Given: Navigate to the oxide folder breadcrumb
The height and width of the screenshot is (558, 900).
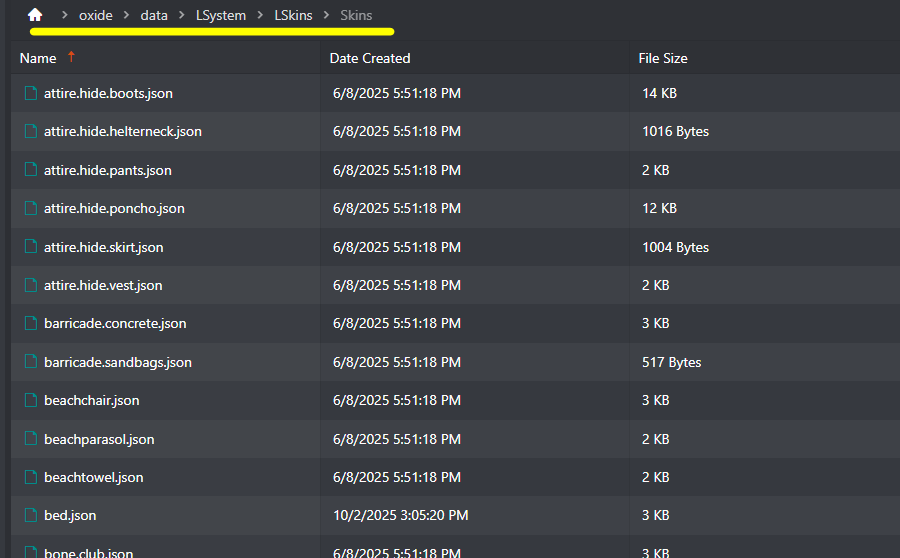Looking at the screenshot, I should tap(95, 15).
